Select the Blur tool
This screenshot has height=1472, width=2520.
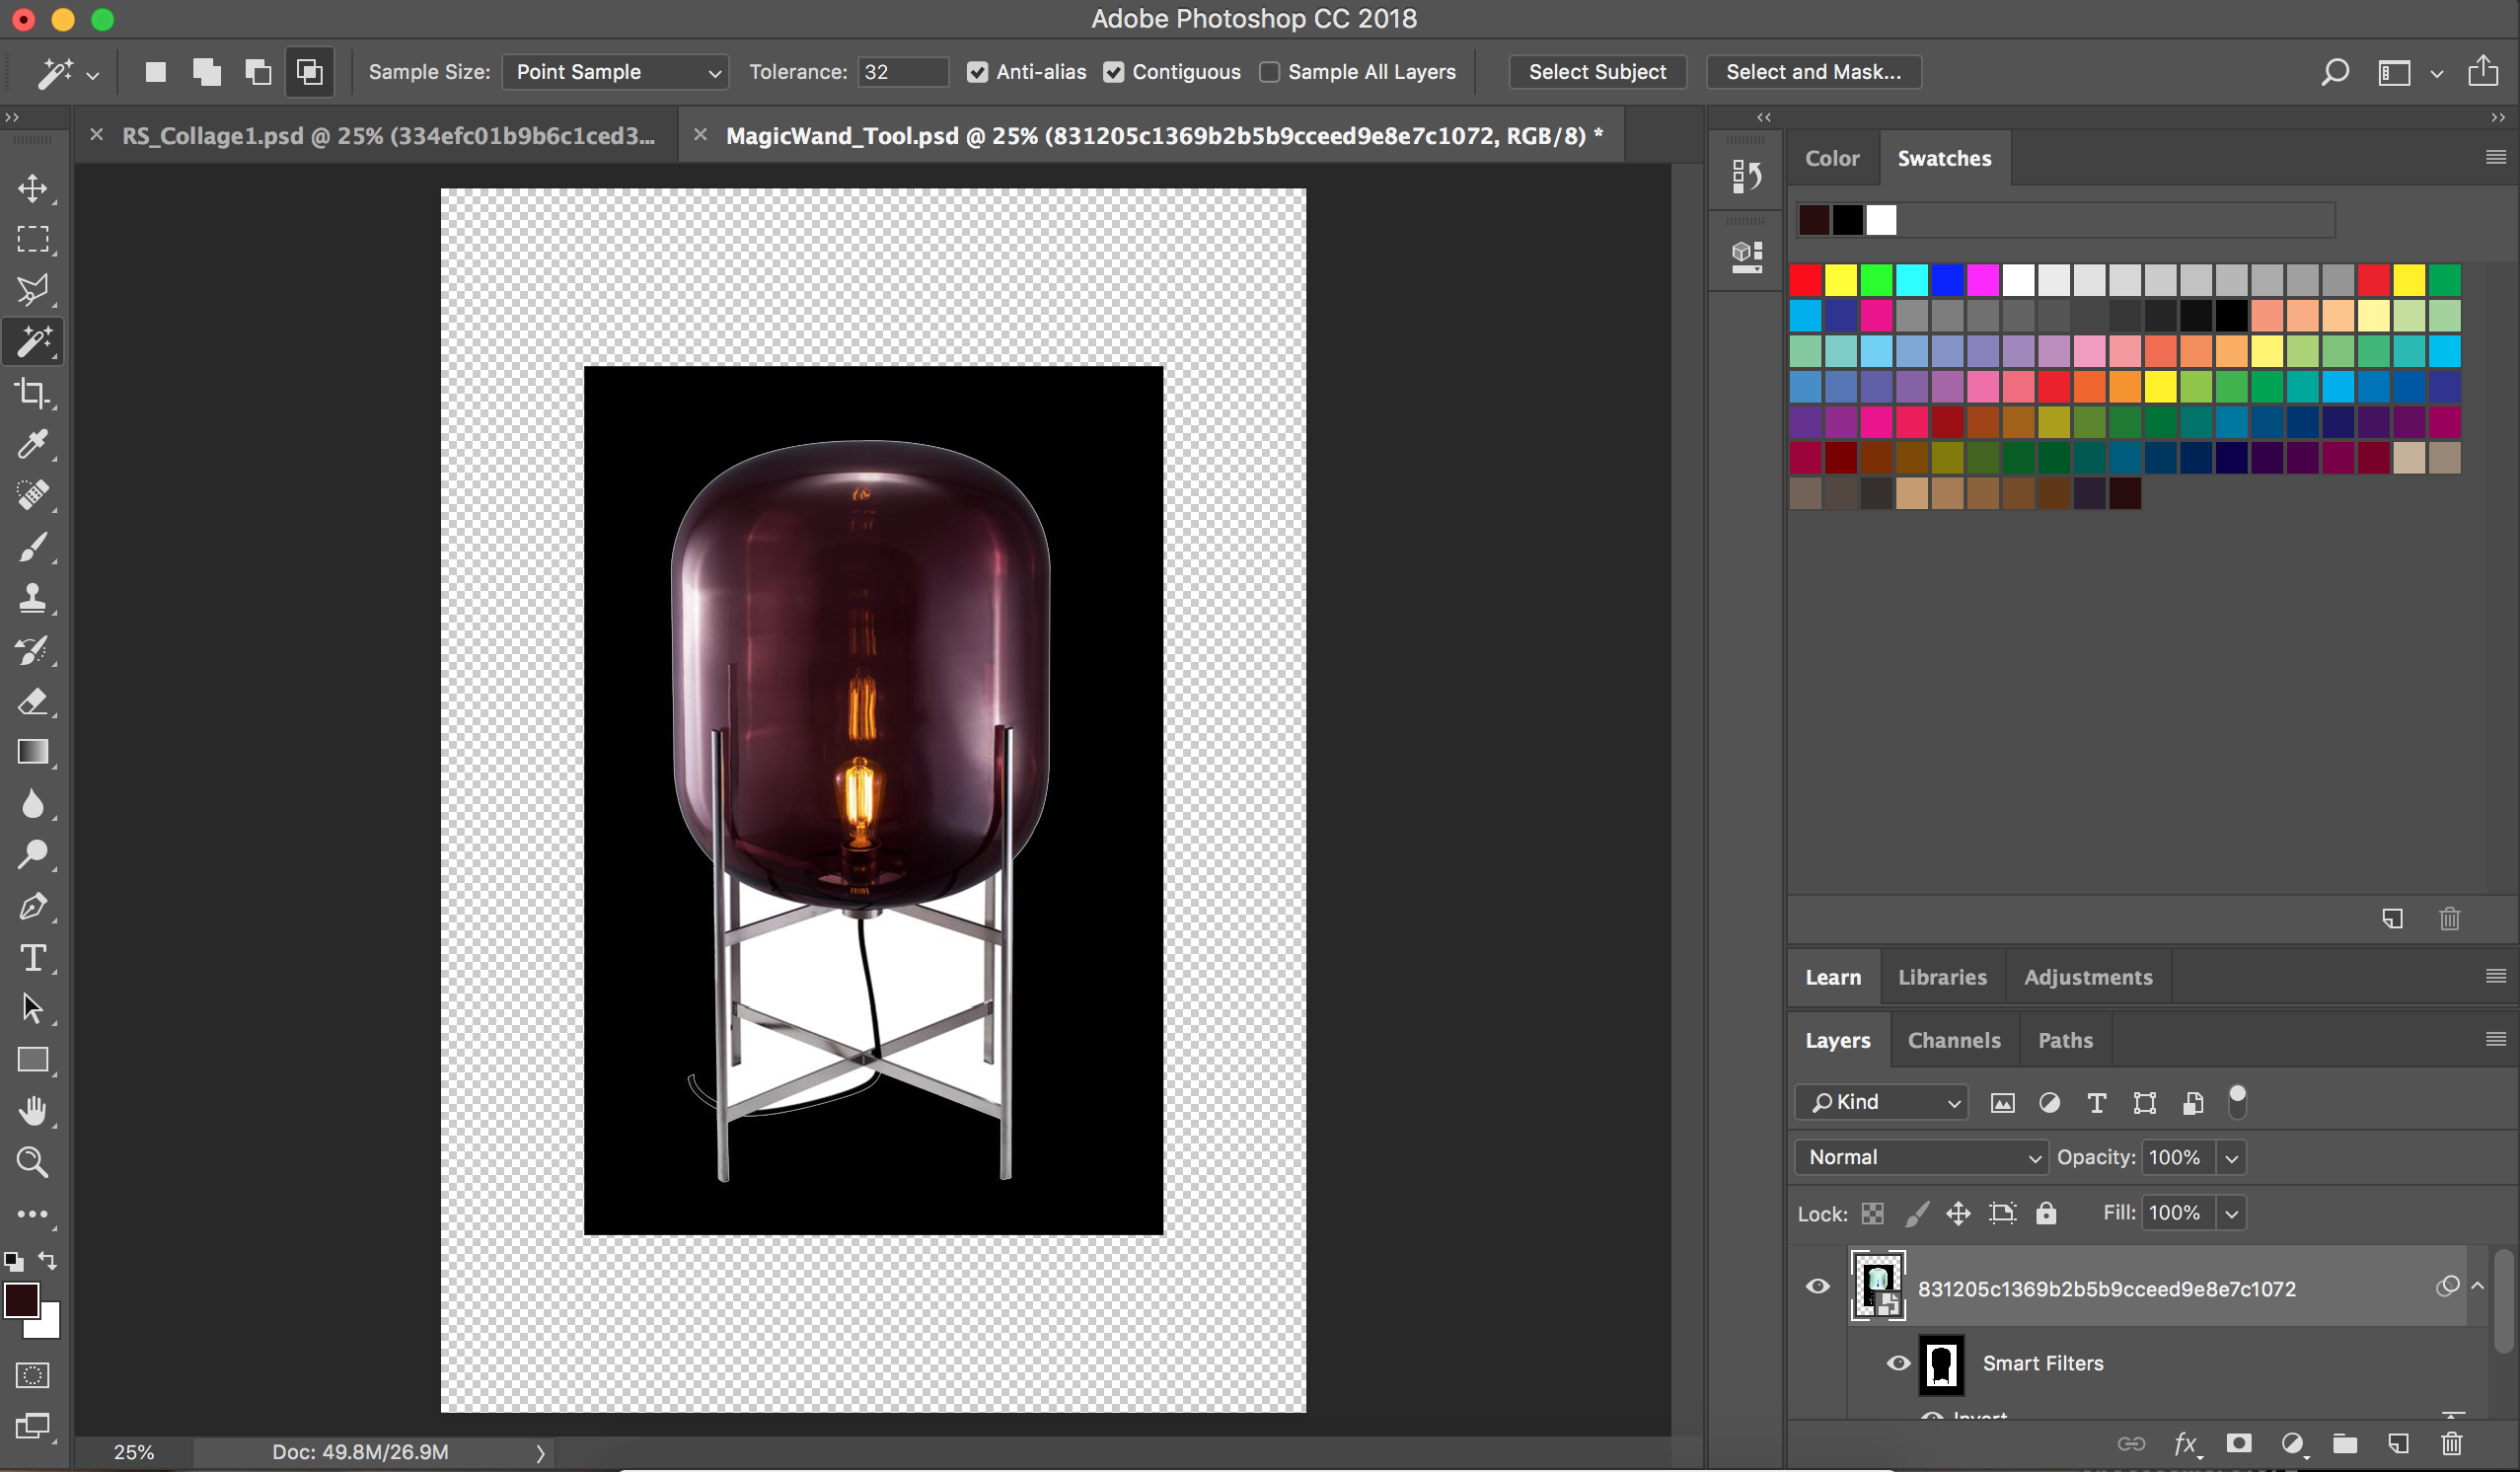coord(33,804)
